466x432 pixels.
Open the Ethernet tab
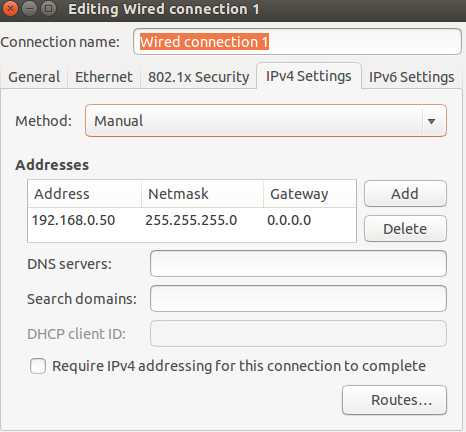point(104,77)
